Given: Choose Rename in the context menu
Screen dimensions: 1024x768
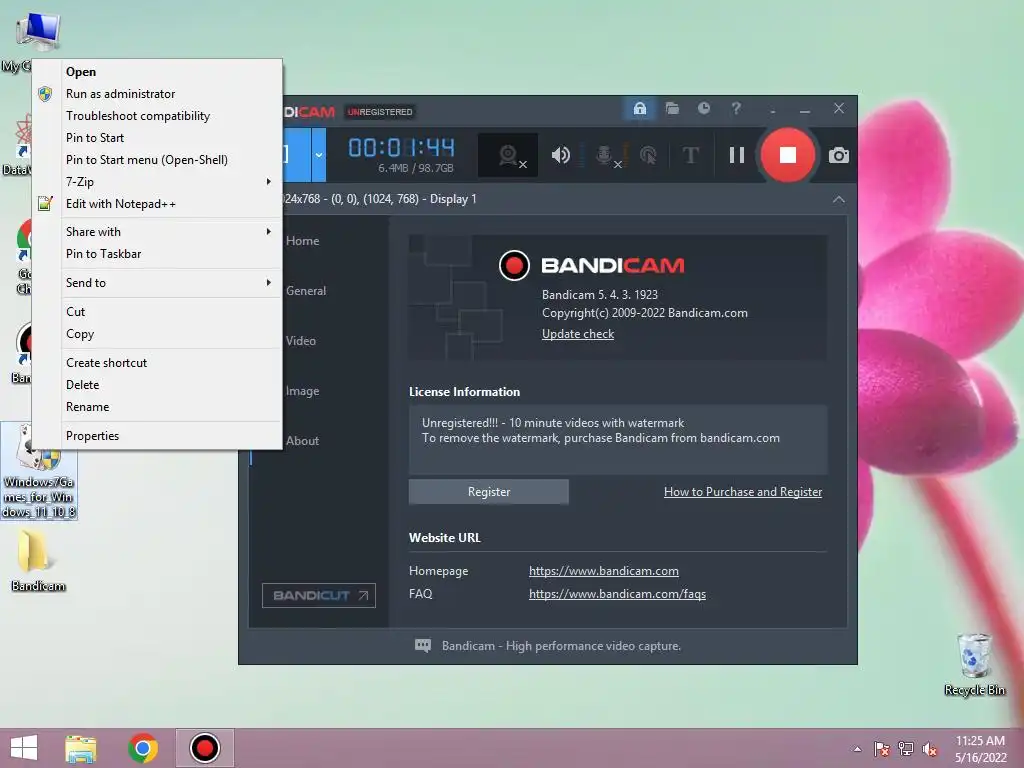Looking at the screenshot, I should [x=157, y=407].
